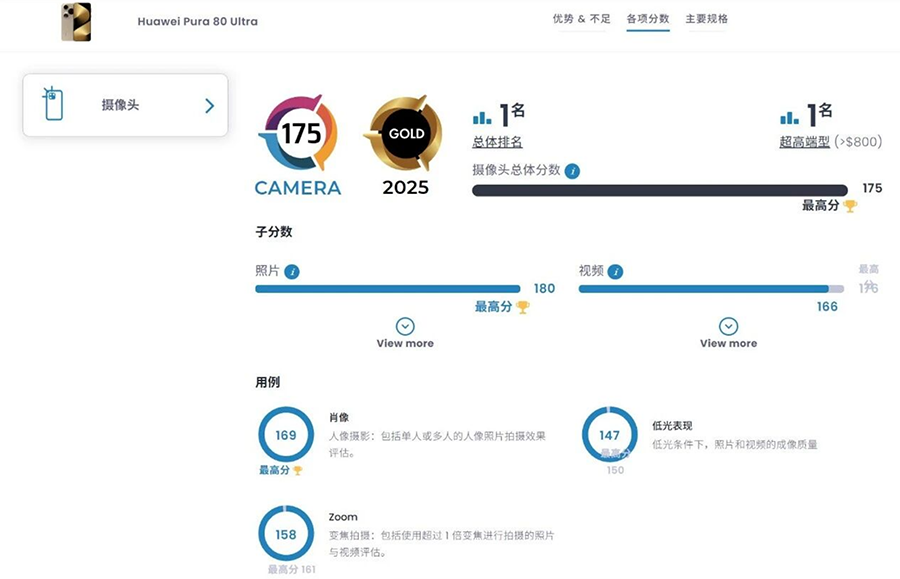Click the right chevron on 摄像头 card
This screenshot has height=579, width=900.
tap(210, 106)
